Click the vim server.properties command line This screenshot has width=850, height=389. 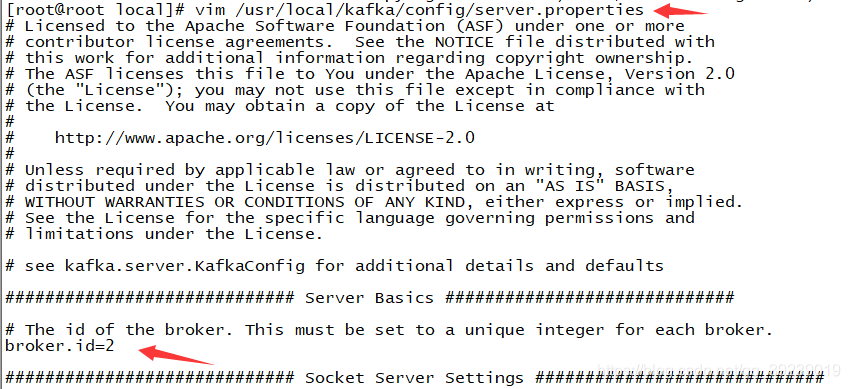coord(324,10)
